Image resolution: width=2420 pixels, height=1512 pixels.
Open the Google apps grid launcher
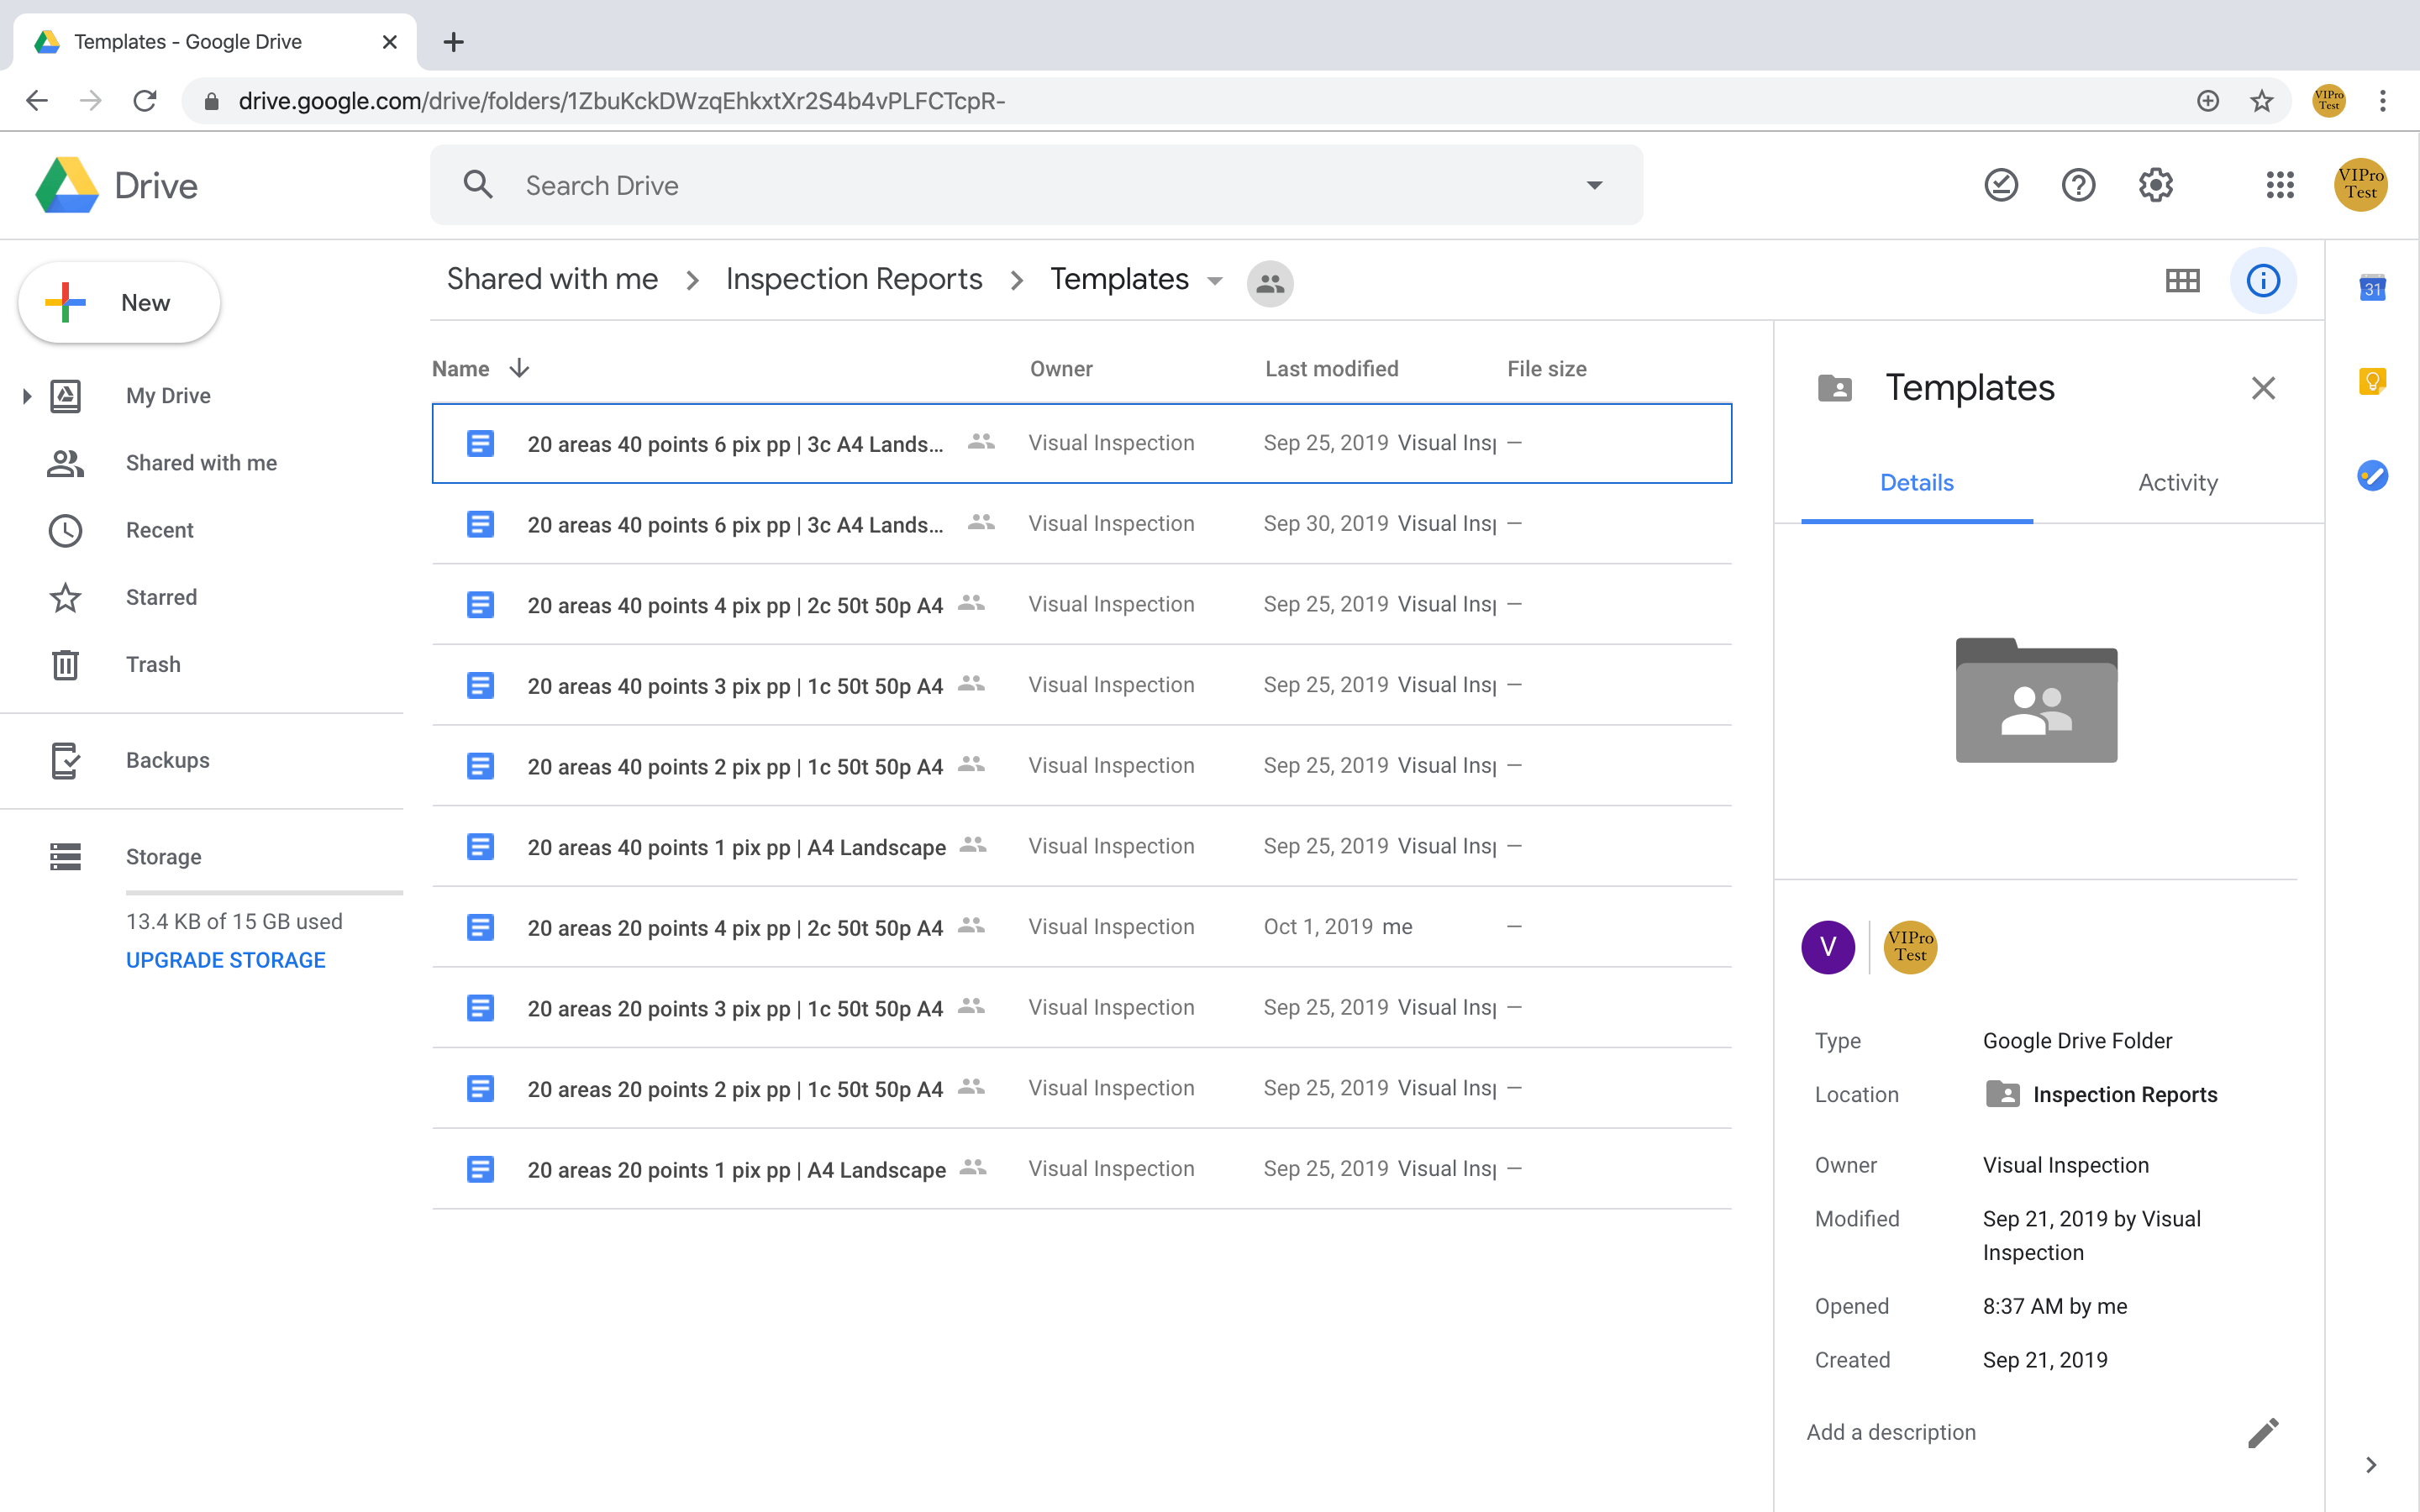pos(2280,185)
